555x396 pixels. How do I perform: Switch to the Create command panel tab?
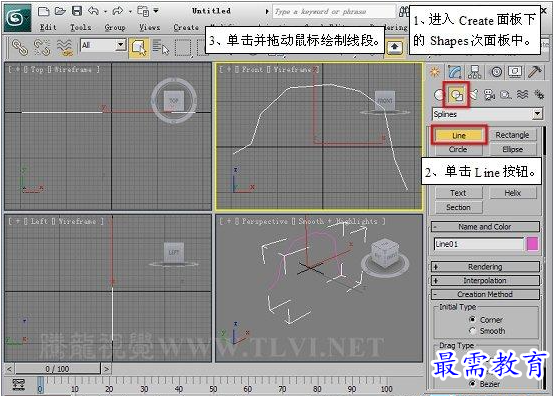coord(435,72)
